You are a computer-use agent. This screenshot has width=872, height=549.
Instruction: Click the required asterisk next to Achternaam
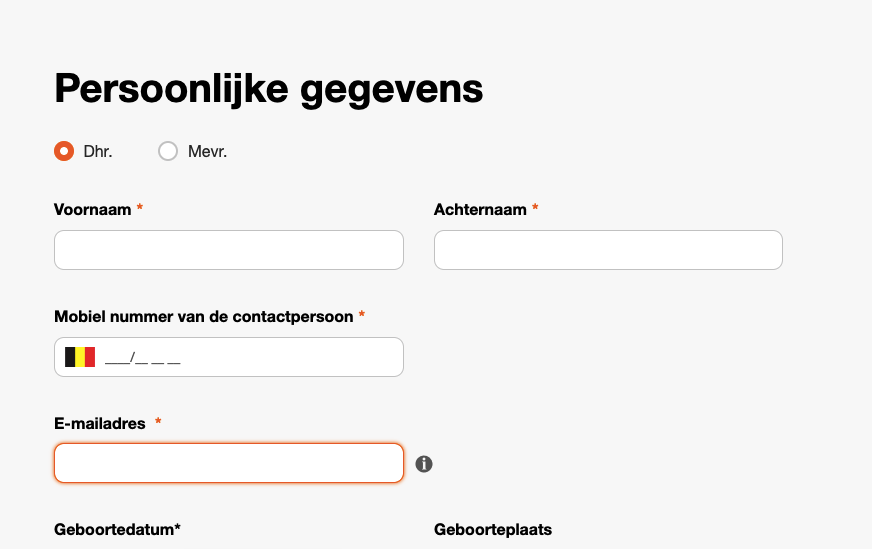tap(535, 207)
